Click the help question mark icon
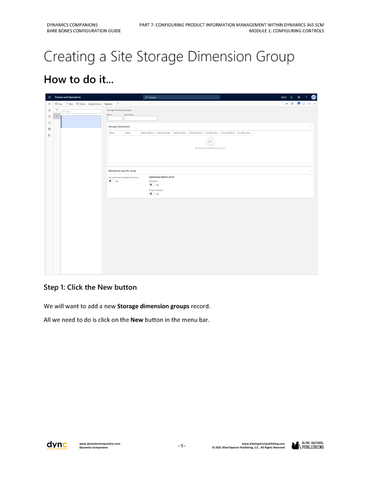Viewport: 371px width, 480px height. [306, 97]
